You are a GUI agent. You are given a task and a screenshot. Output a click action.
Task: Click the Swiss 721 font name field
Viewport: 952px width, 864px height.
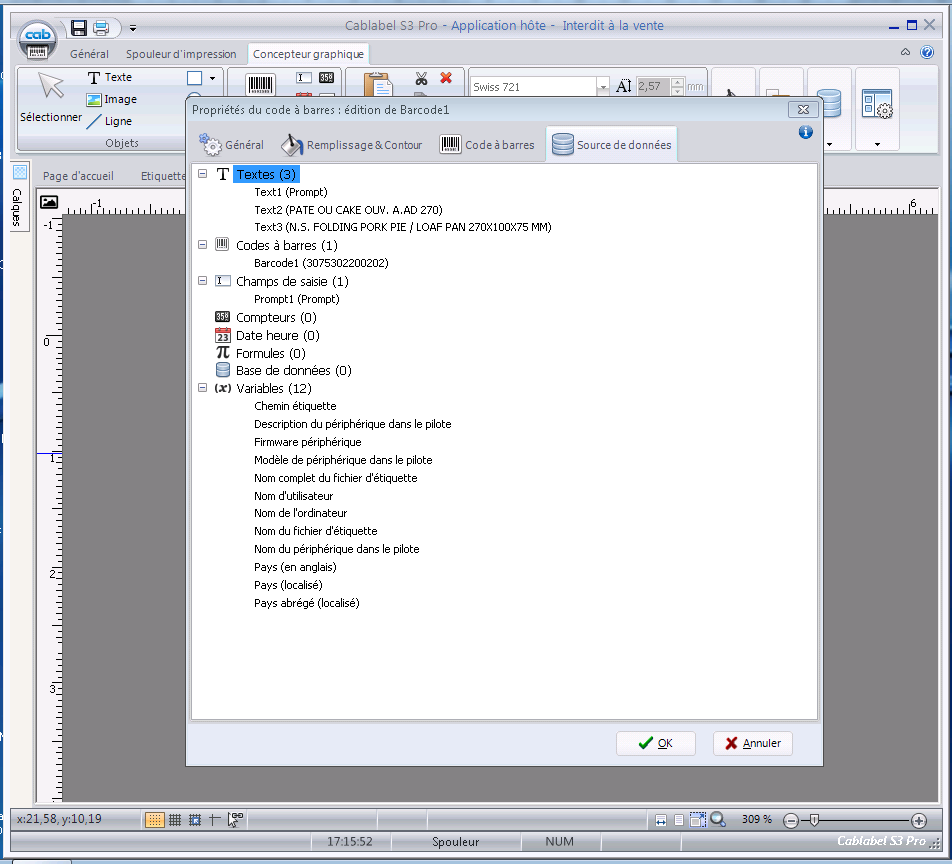click(533, 87)
